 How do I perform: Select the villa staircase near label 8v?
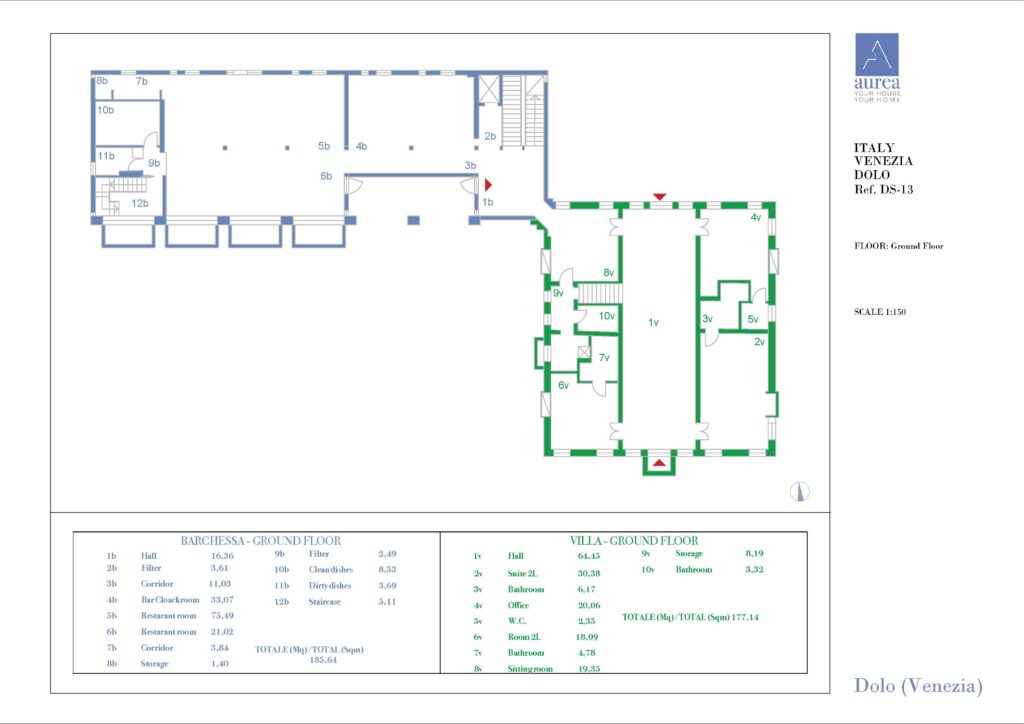pos(601,293)
